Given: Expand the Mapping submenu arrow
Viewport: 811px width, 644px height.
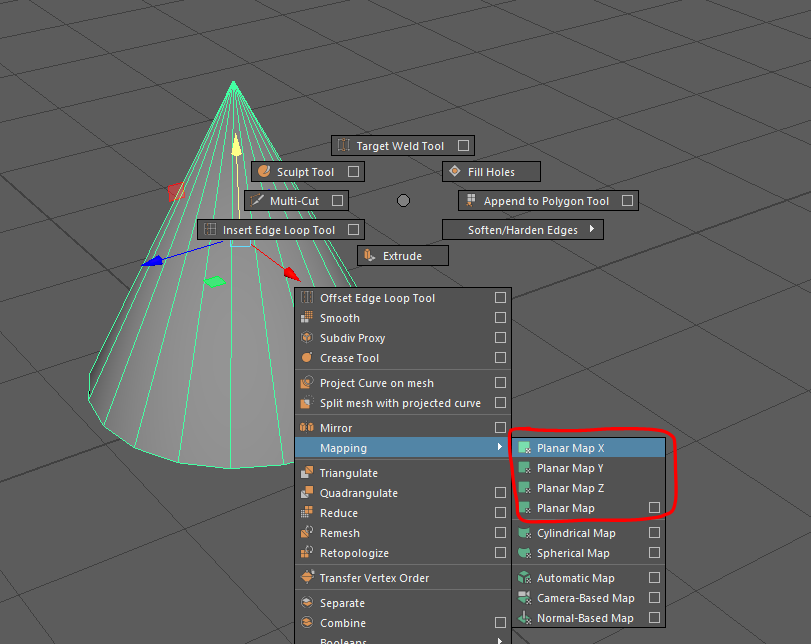Looking at the screenshot, I should 499,446.
